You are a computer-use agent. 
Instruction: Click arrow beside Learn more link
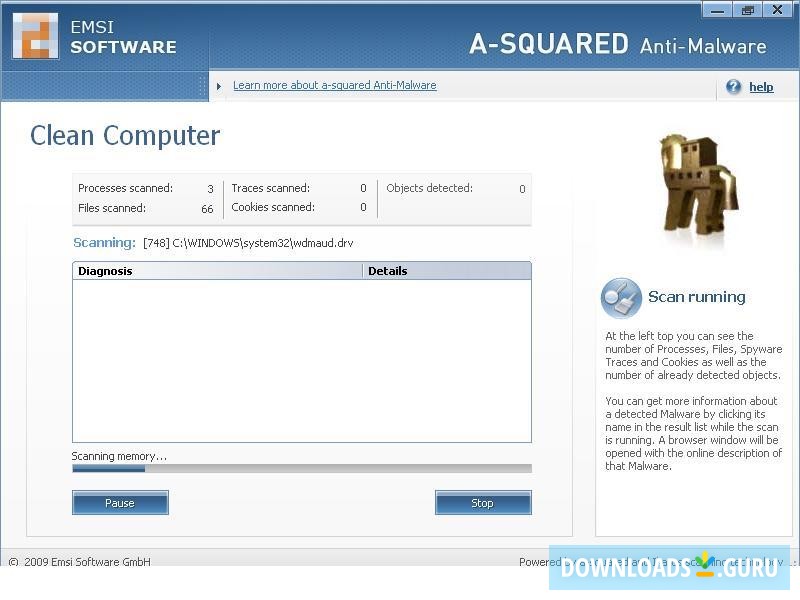(x=219, y=86)
